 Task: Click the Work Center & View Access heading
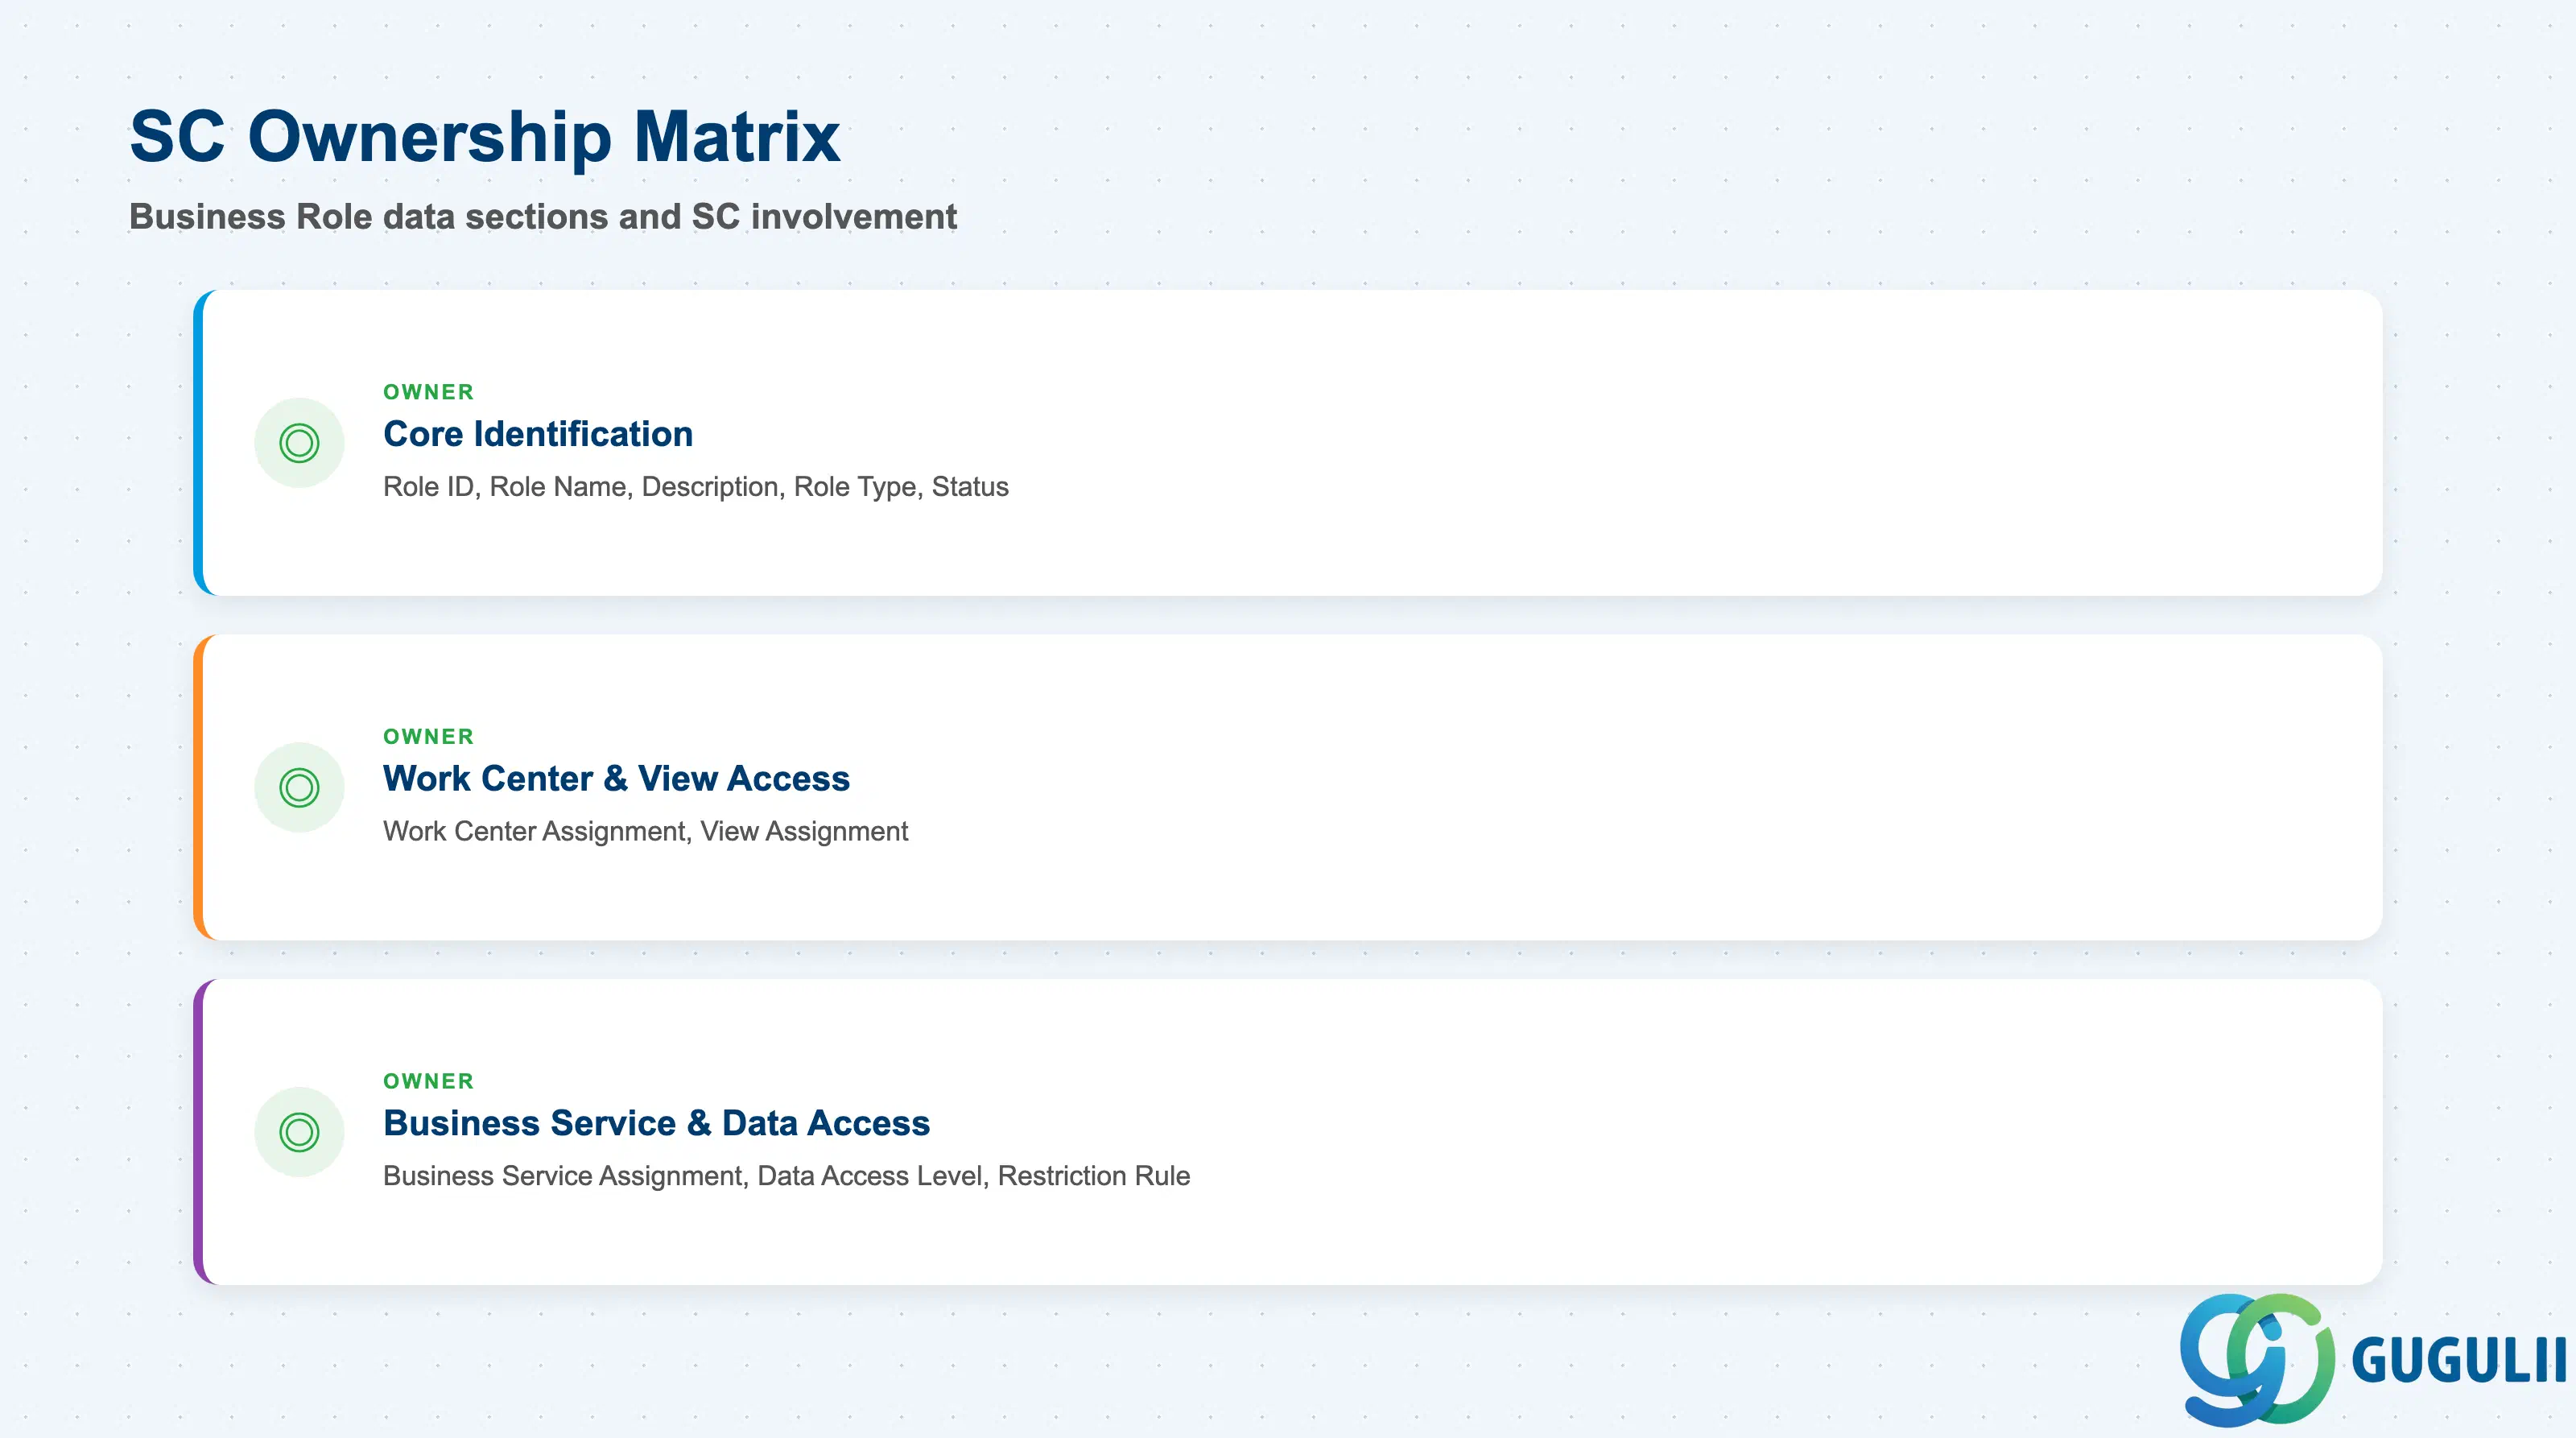pos(616,778)
